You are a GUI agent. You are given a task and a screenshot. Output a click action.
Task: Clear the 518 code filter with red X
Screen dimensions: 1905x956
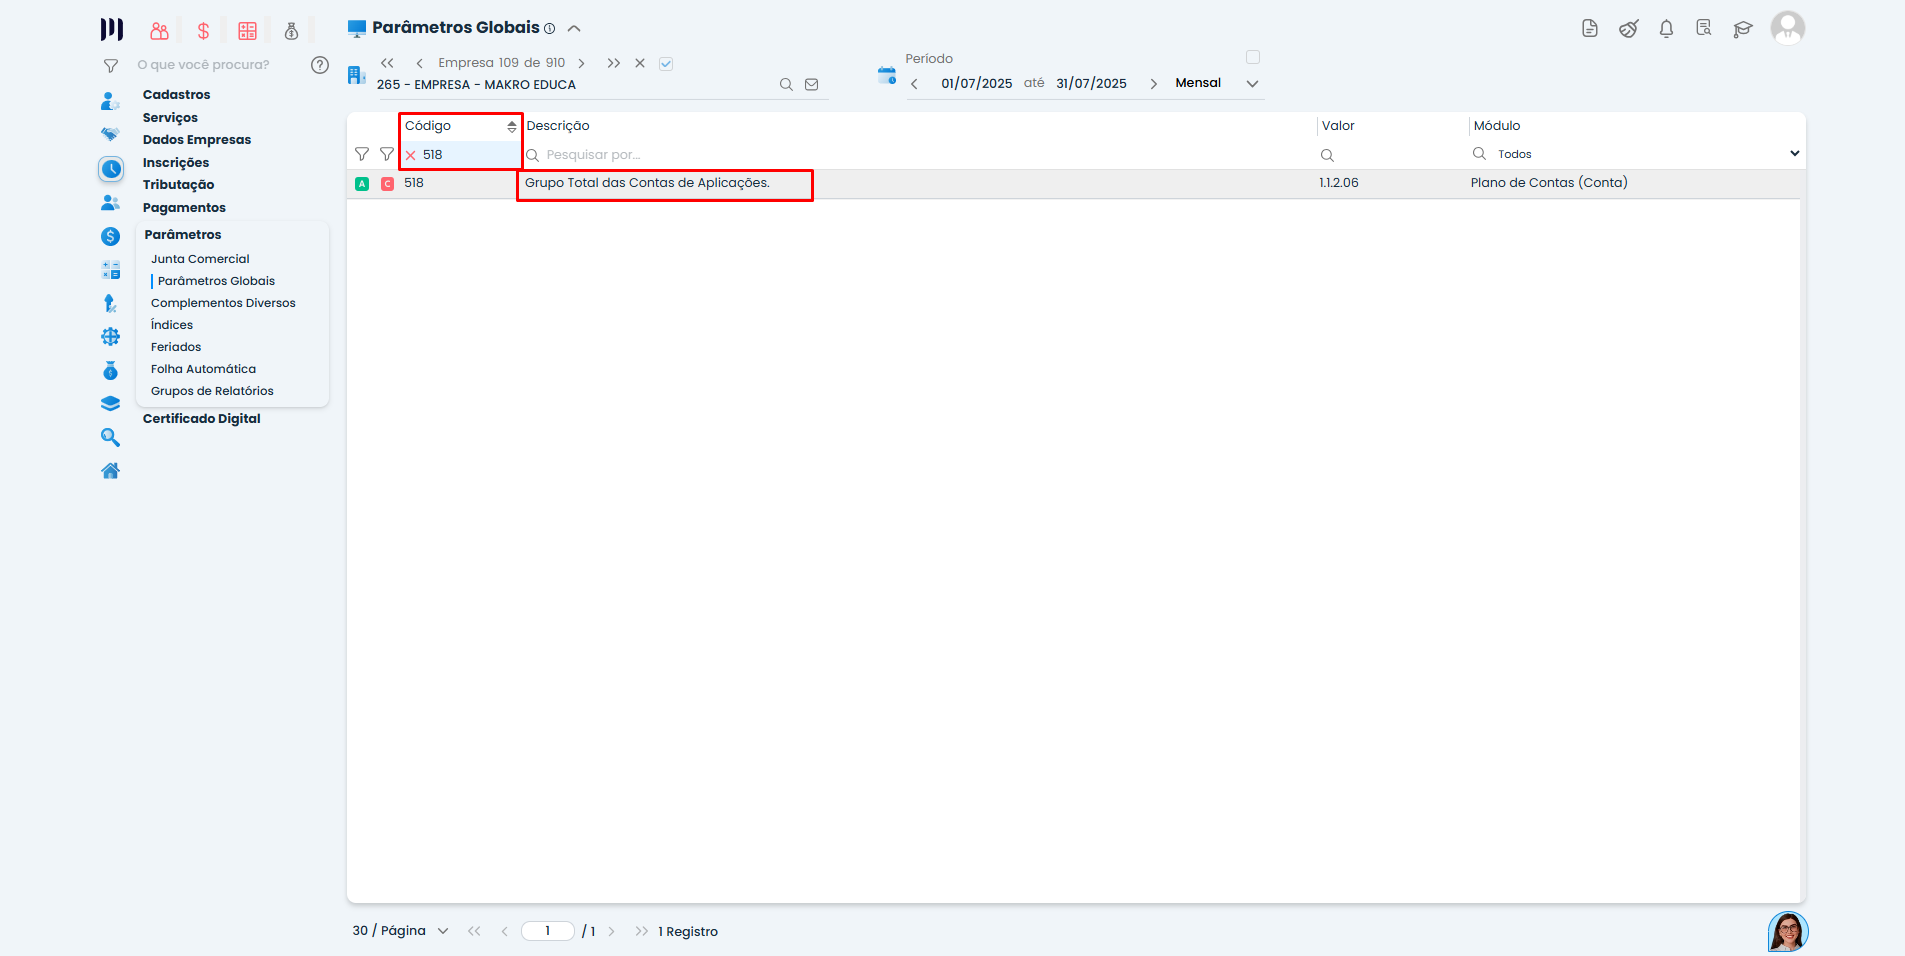tap(410, 155)
